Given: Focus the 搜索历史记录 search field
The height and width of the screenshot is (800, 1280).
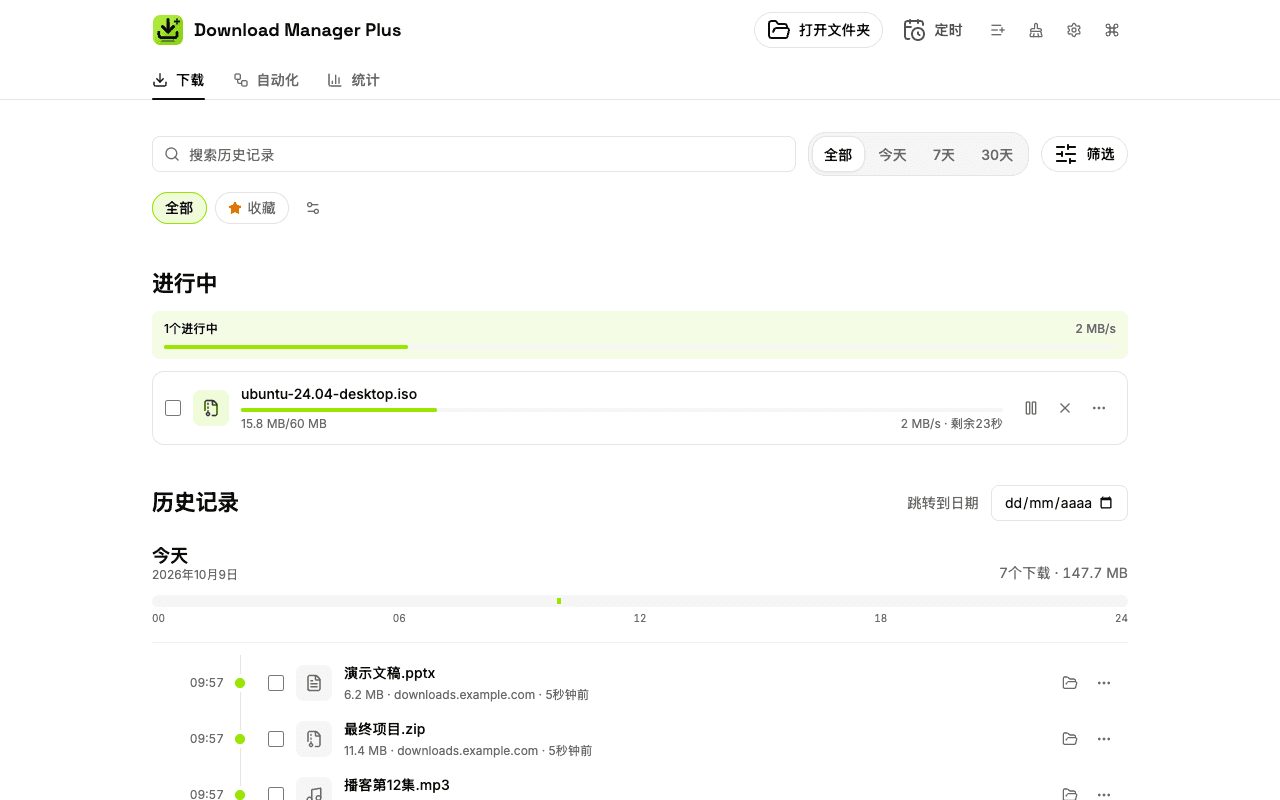Looking at the screenshot, I should (474, 154).
